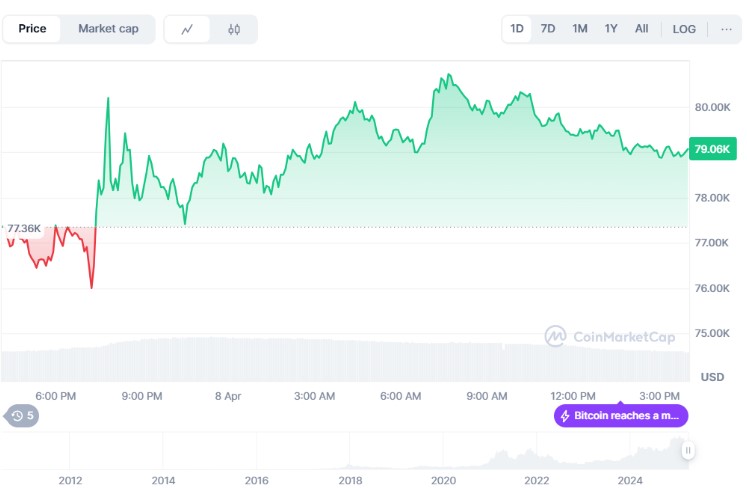Select the 7D time range
Screen dimensions: 747x488
[548, 29]
